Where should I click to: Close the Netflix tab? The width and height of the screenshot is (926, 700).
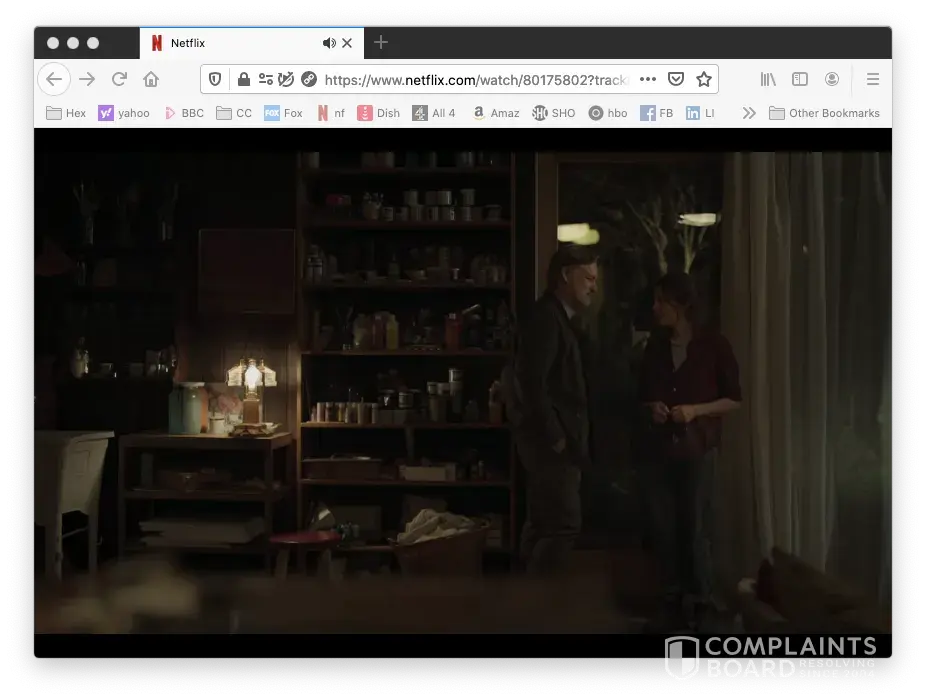coord(347,43)
